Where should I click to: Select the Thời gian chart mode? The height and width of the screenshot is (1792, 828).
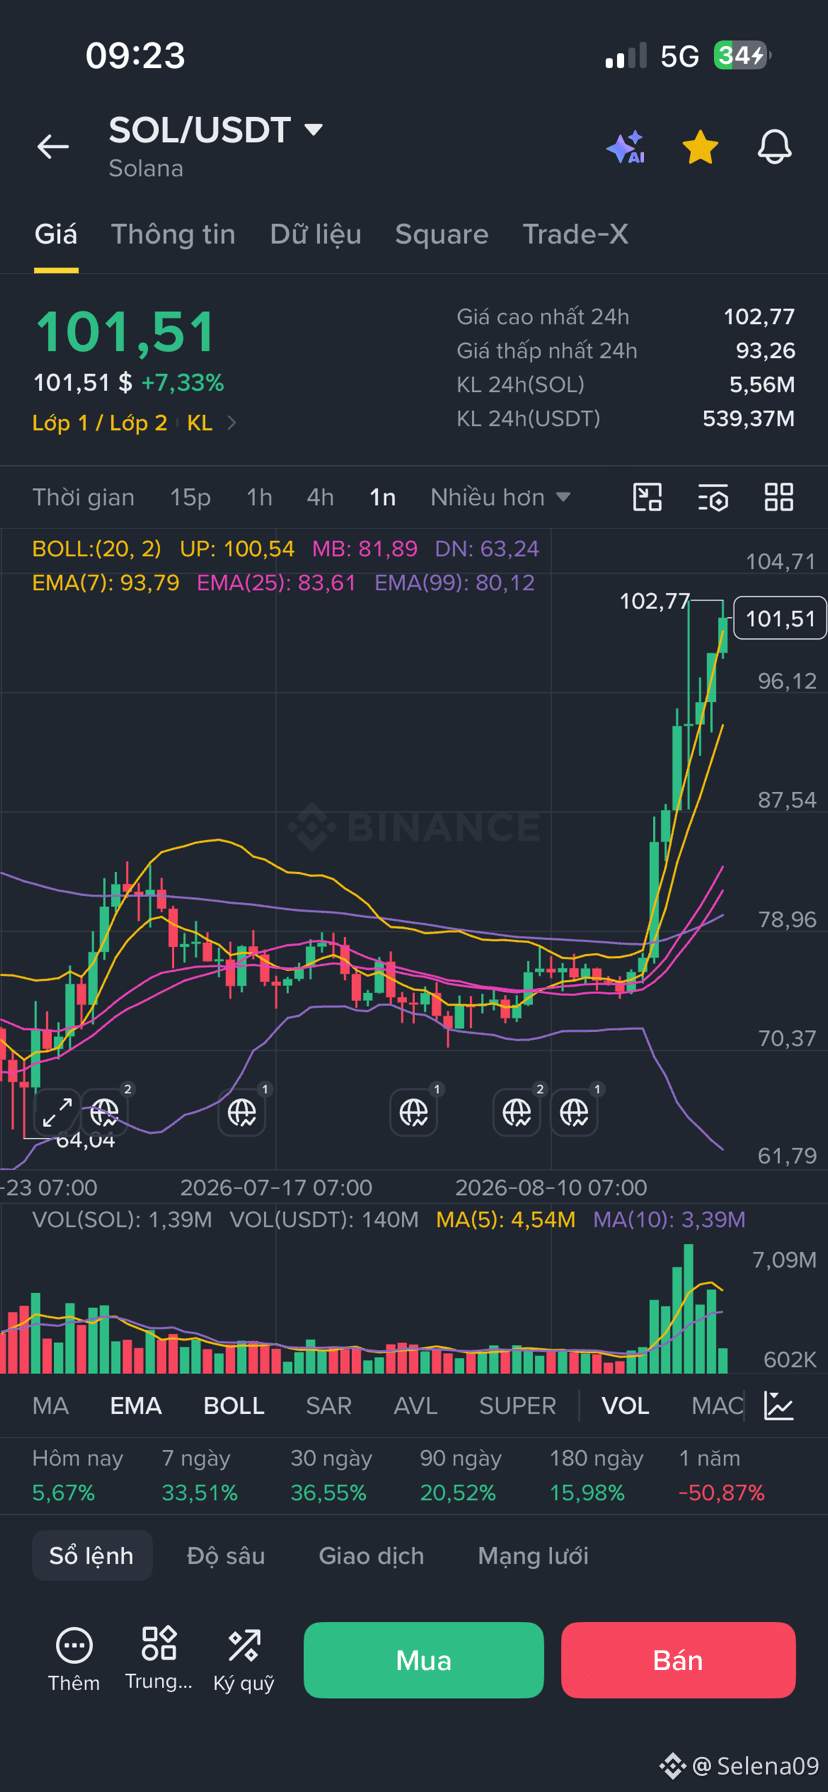click(83, 497)
